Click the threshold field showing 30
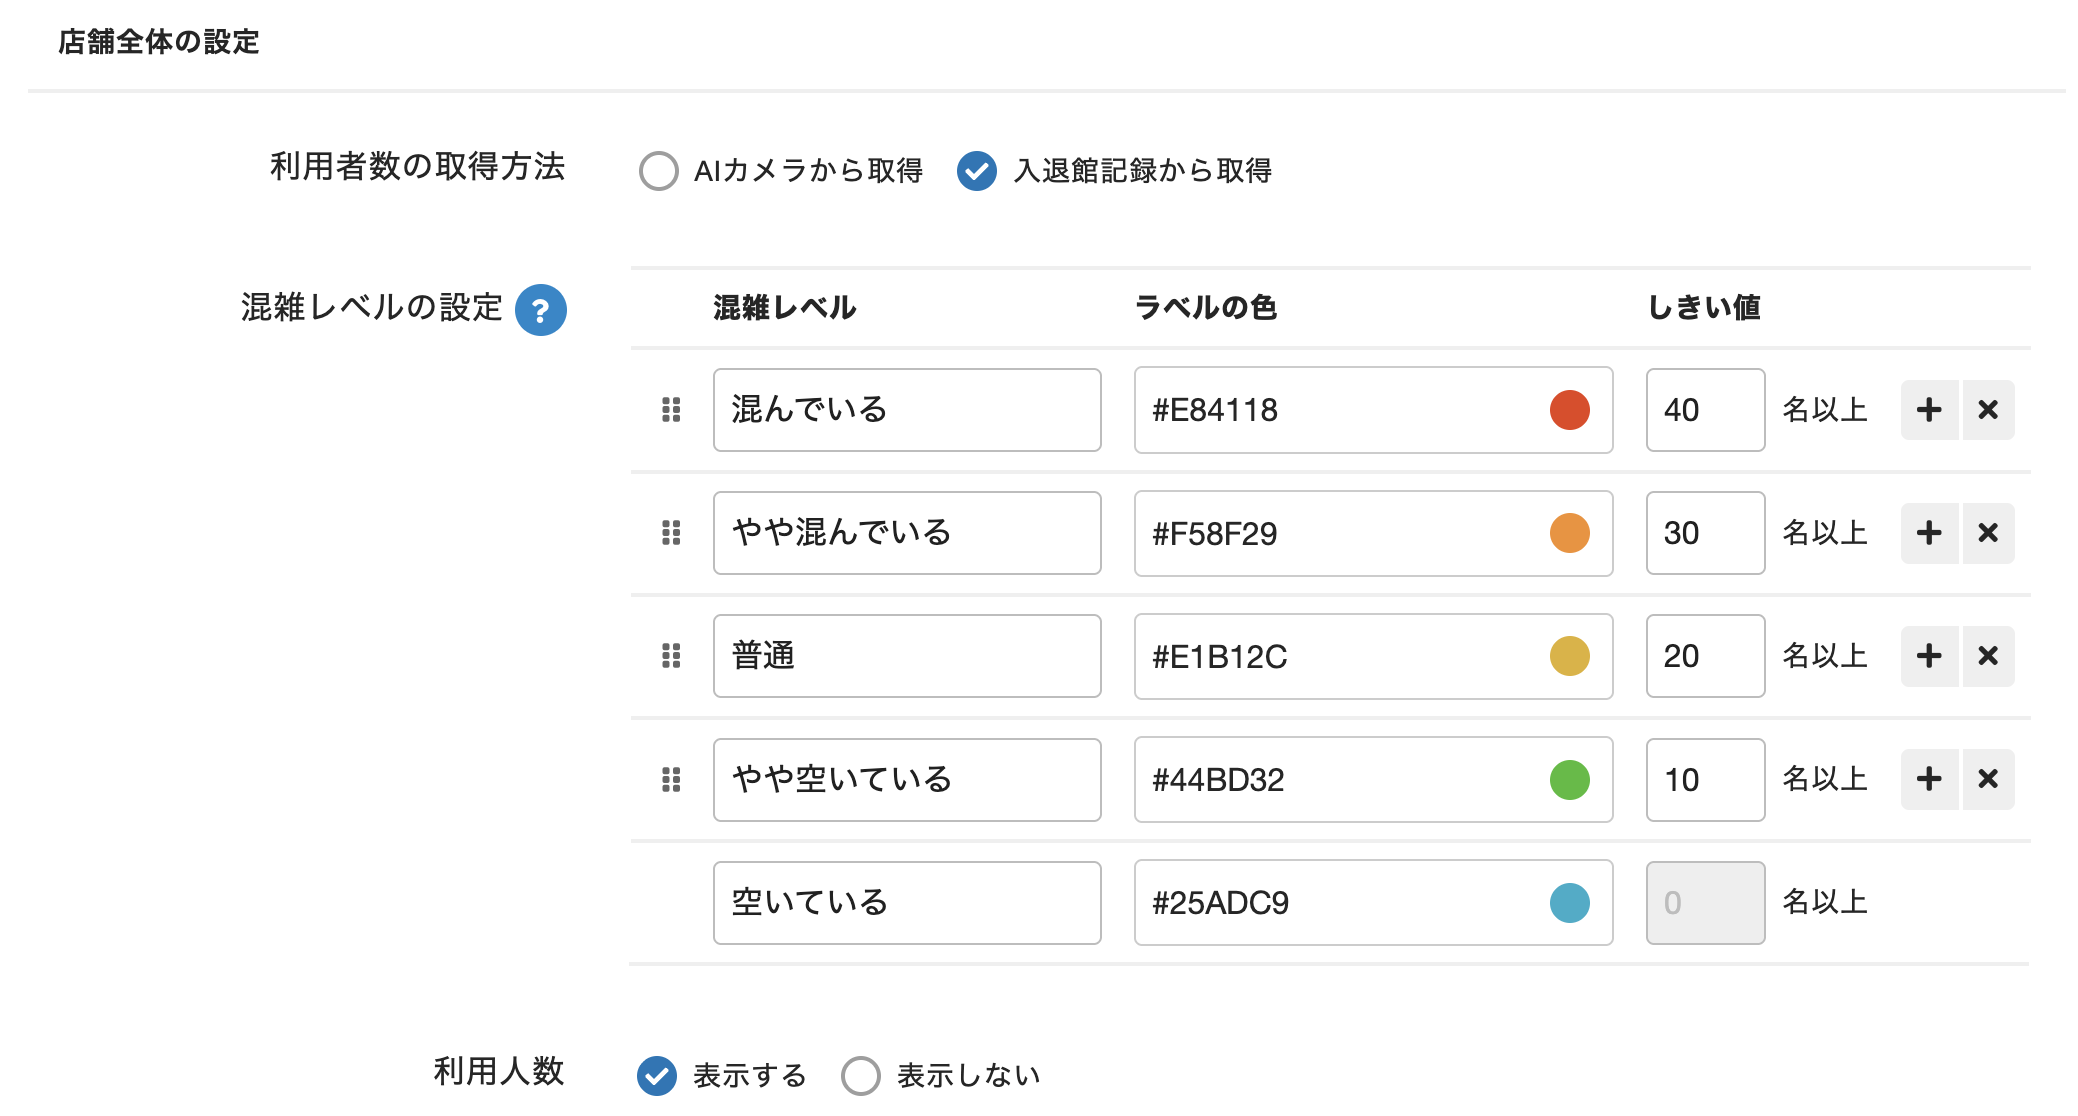Viewport: 2078px width, 1116px height. (x=1704, y=533)
